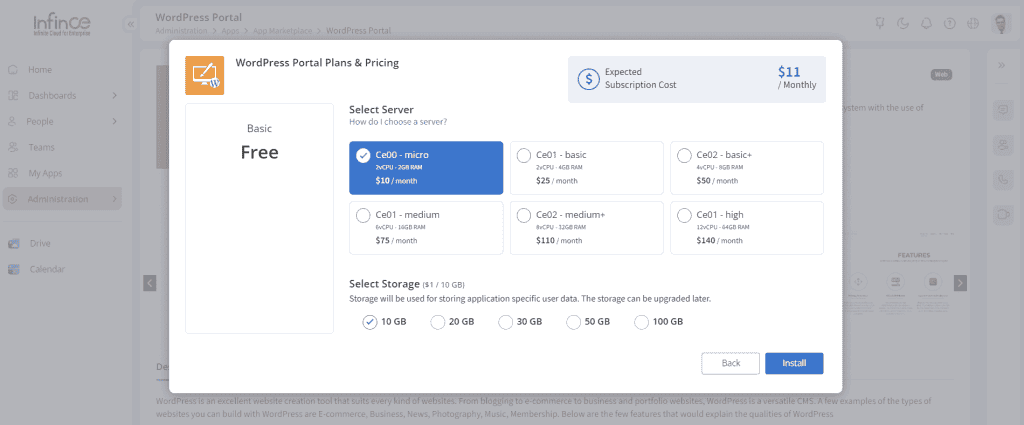The height and width of the screenshot is (425, 1024).
Task: Click the Calendar sidebar icon
Action: (x=14, y=269)
